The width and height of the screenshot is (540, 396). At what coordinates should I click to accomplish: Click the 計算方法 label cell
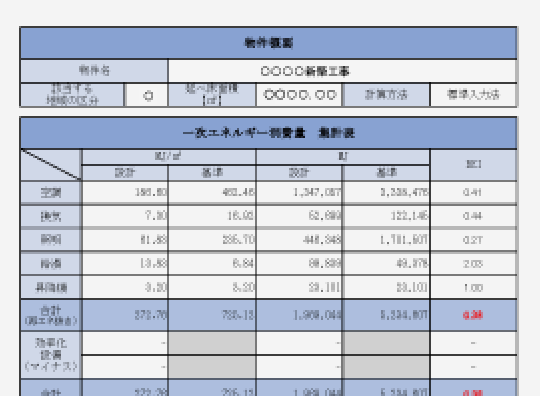pyautogui.click(x=386, y=95)
